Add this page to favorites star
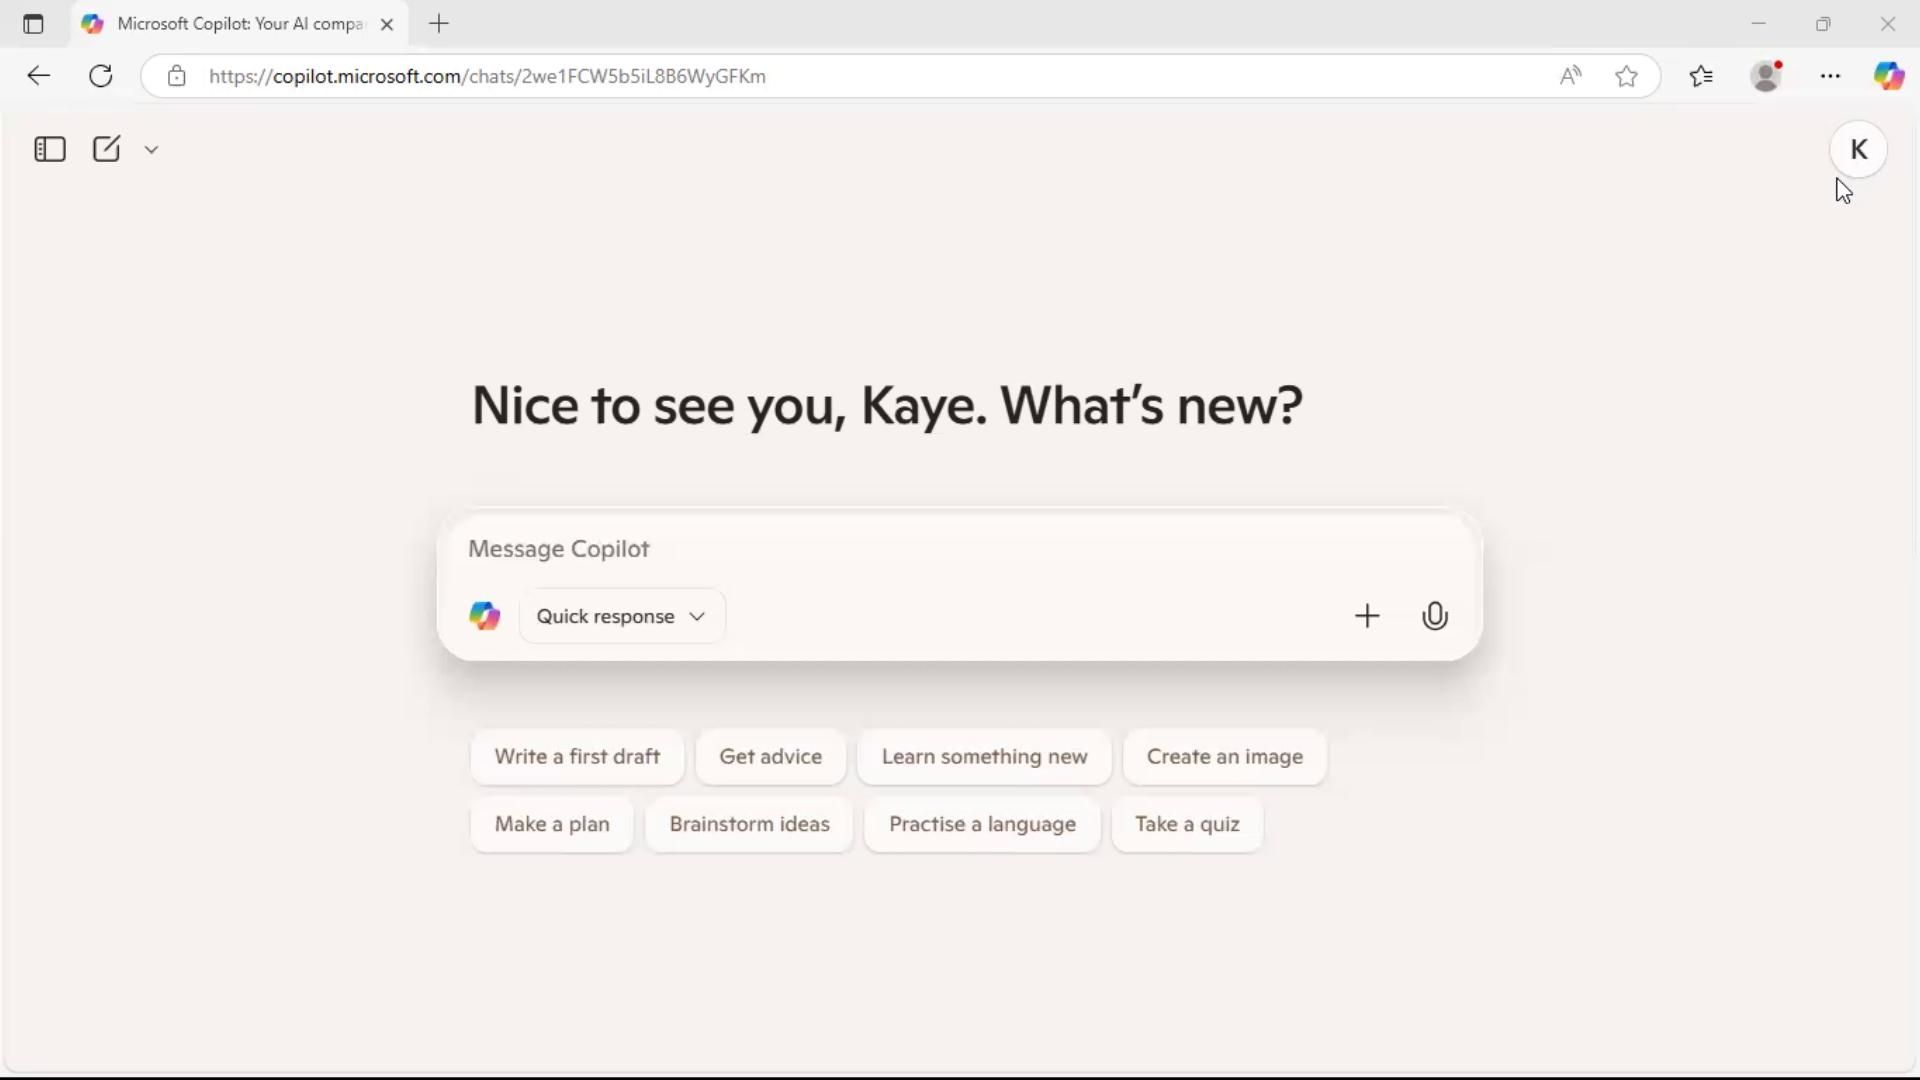Viewport: 1920px width, 1080px height. (x=1627, y=76)
